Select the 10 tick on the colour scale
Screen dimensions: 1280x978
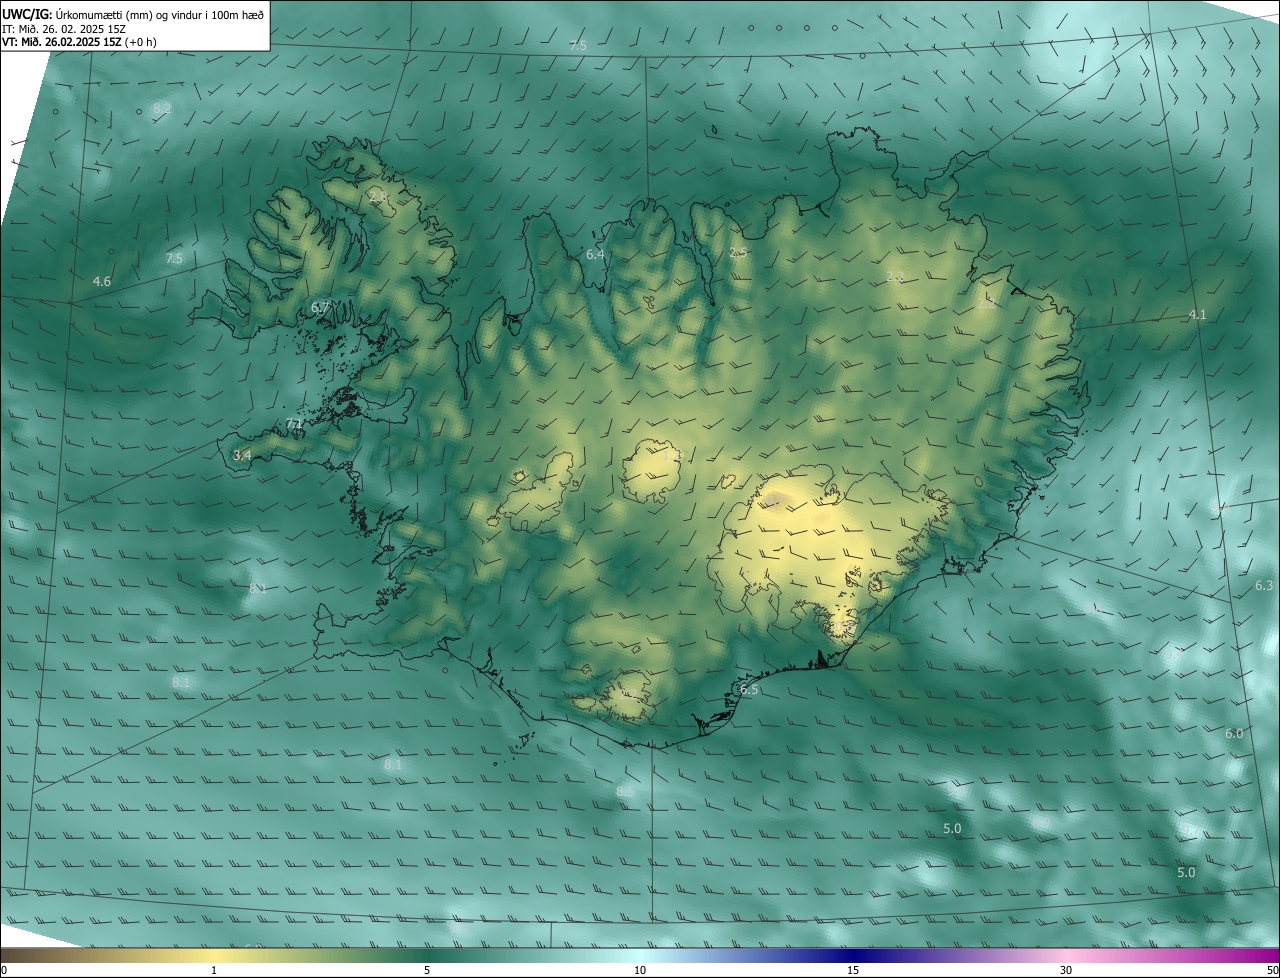640,970
